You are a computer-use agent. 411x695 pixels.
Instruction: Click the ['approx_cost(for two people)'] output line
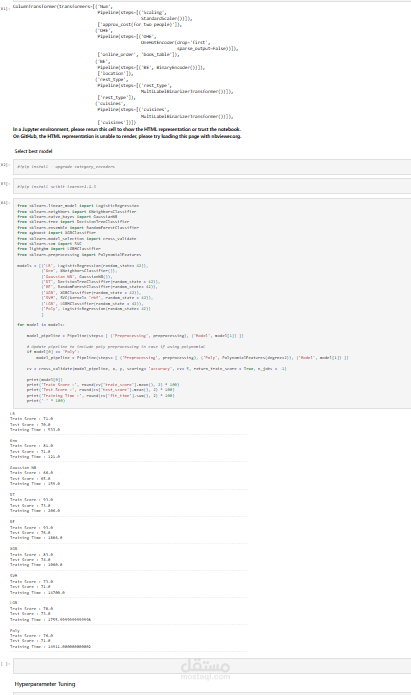(x=140, y=24)
